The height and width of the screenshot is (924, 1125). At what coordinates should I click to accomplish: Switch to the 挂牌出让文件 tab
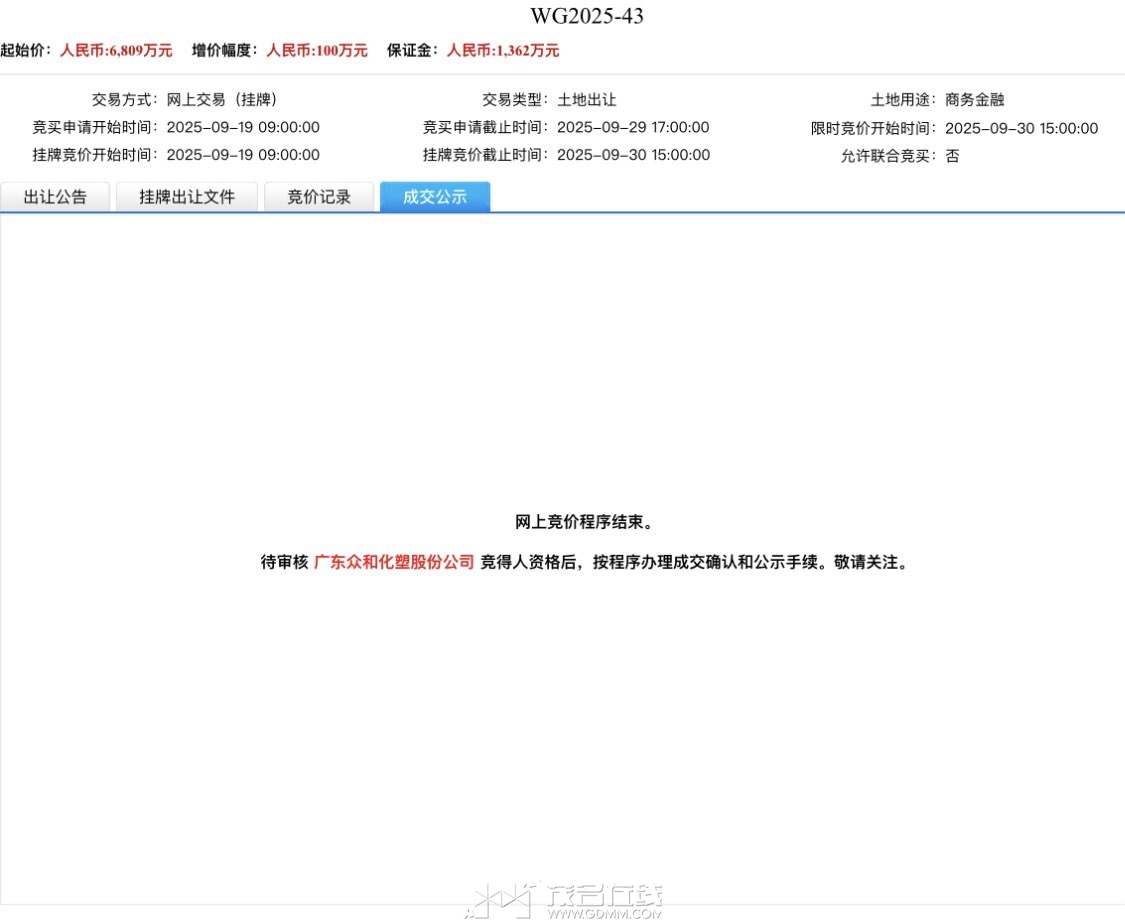click(187, 197)
